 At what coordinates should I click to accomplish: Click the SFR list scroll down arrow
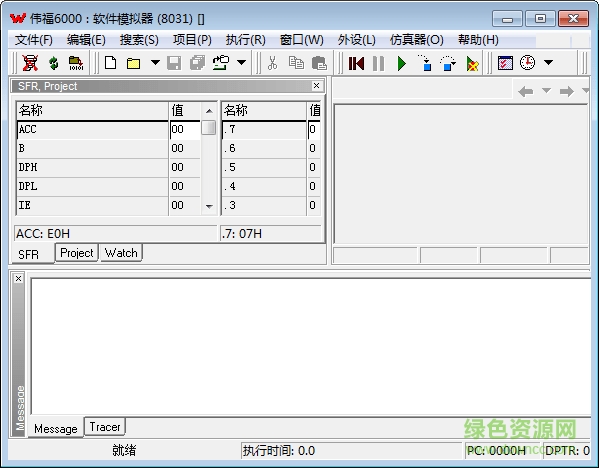click(x=209, y=207)
